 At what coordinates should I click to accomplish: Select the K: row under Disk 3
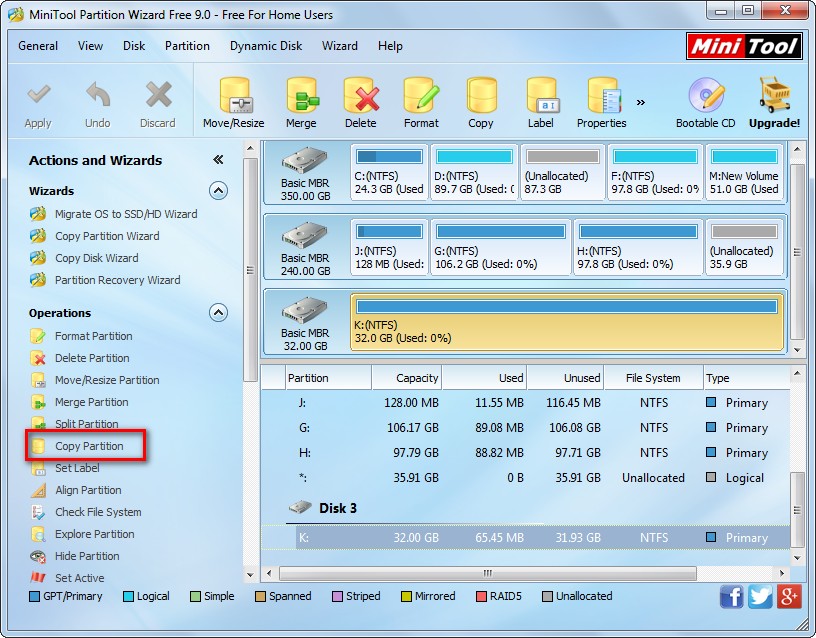(526, 538)
